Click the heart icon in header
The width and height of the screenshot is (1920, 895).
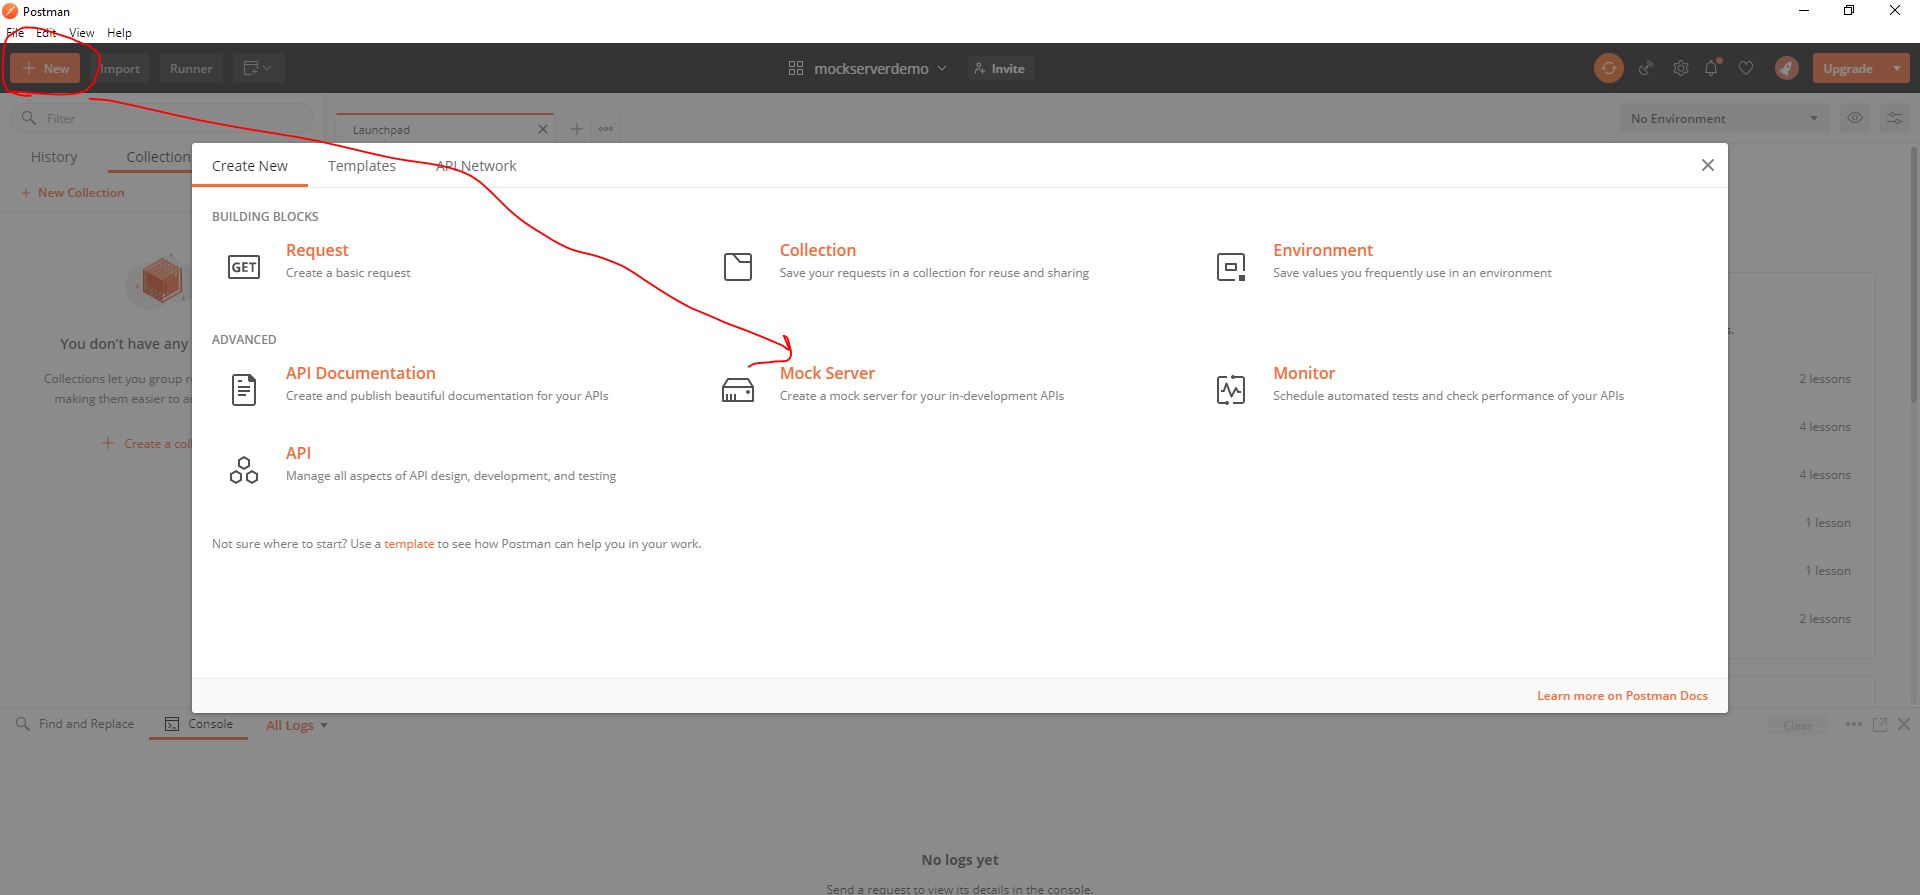tap(1746, 68)
